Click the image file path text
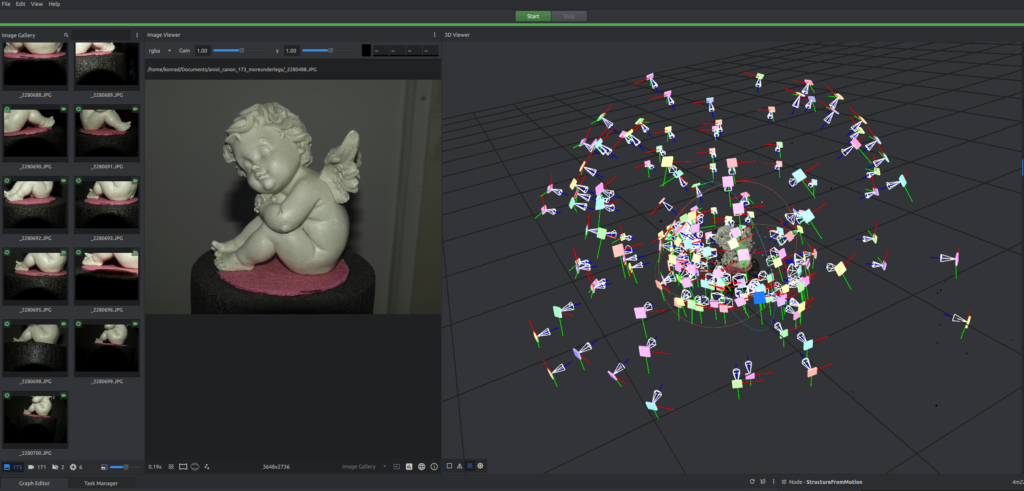 (232, 69)
